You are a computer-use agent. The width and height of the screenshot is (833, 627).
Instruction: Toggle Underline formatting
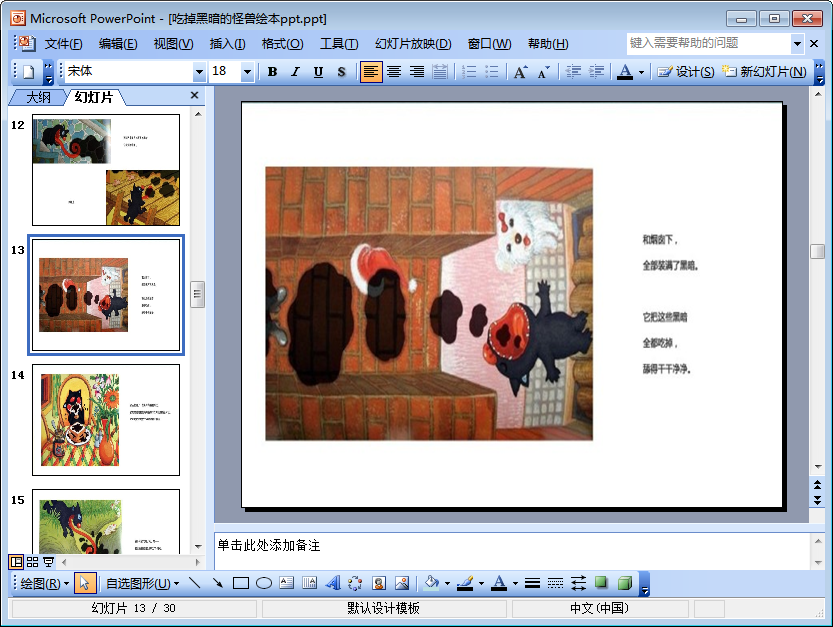pyautogui.click(x=318, y=72)
